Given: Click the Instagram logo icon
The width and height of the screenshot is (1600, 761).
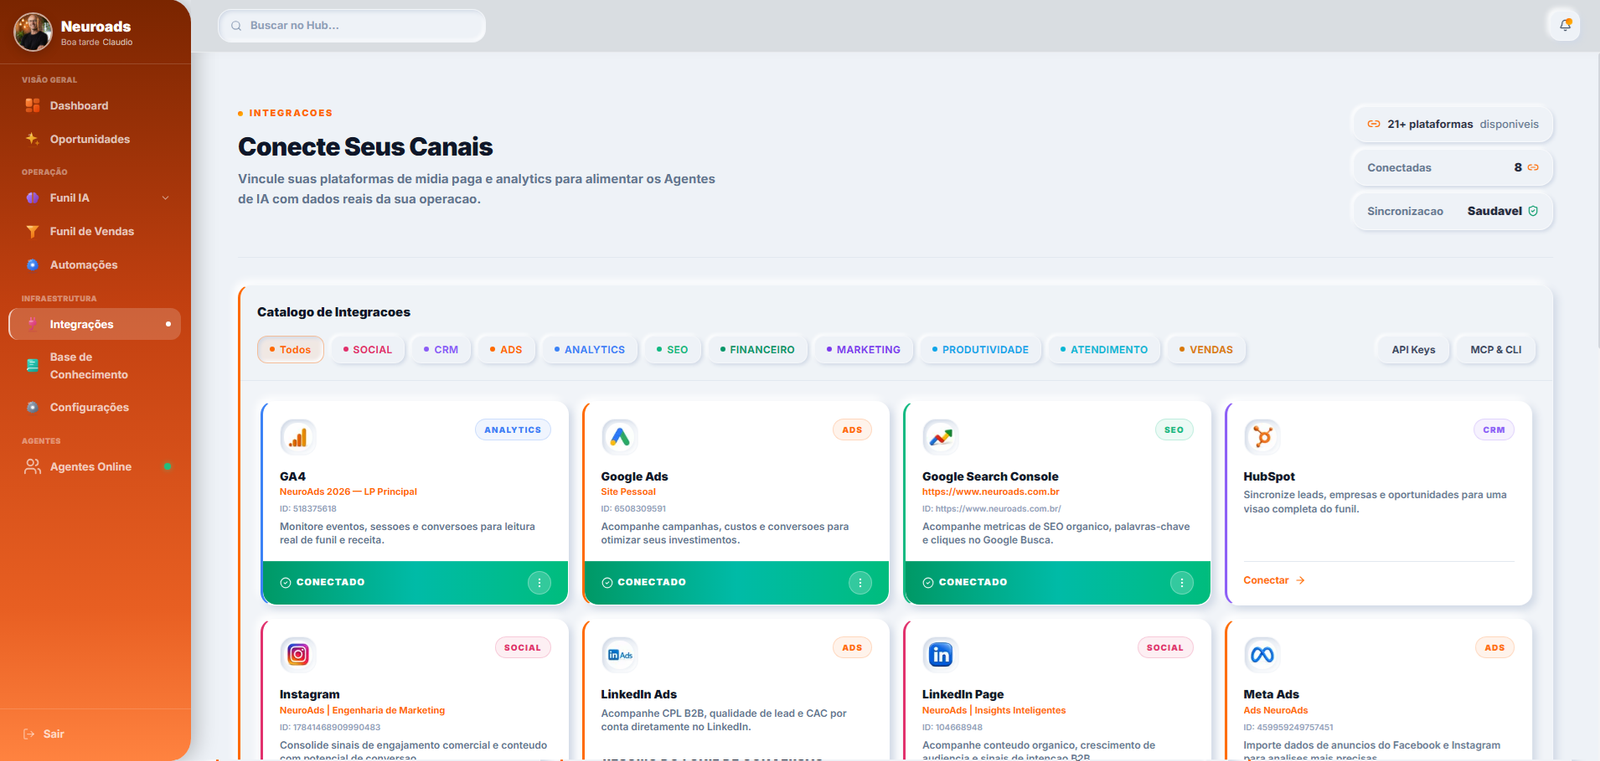Looking at the screenshot, I should pyautogui.click(x=298, y=654).
